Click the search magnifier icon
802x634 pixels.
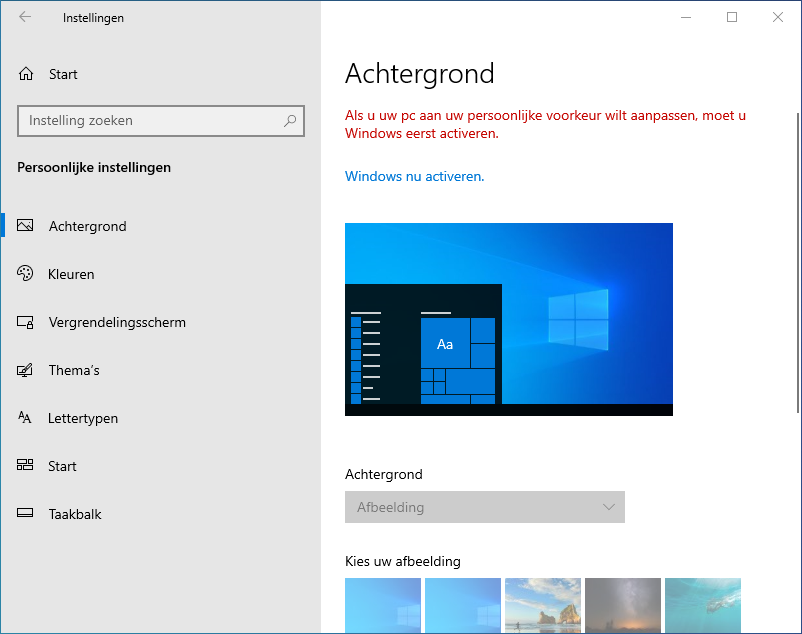[x=290, y=121]
